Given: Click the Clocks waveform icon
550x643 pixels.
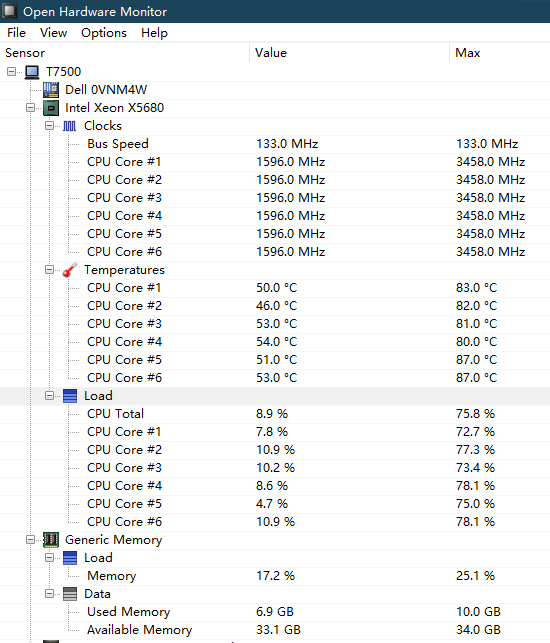Looking at the screenshot, I should [69, 126].
